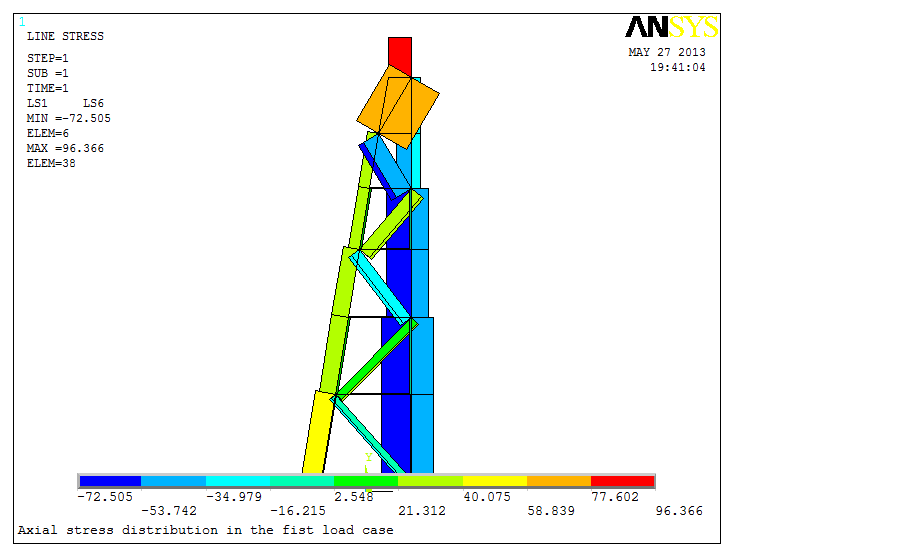This screenshot has height=557, width=898.
Task: Click the '40.075' legend value
Action: point(487,497)
